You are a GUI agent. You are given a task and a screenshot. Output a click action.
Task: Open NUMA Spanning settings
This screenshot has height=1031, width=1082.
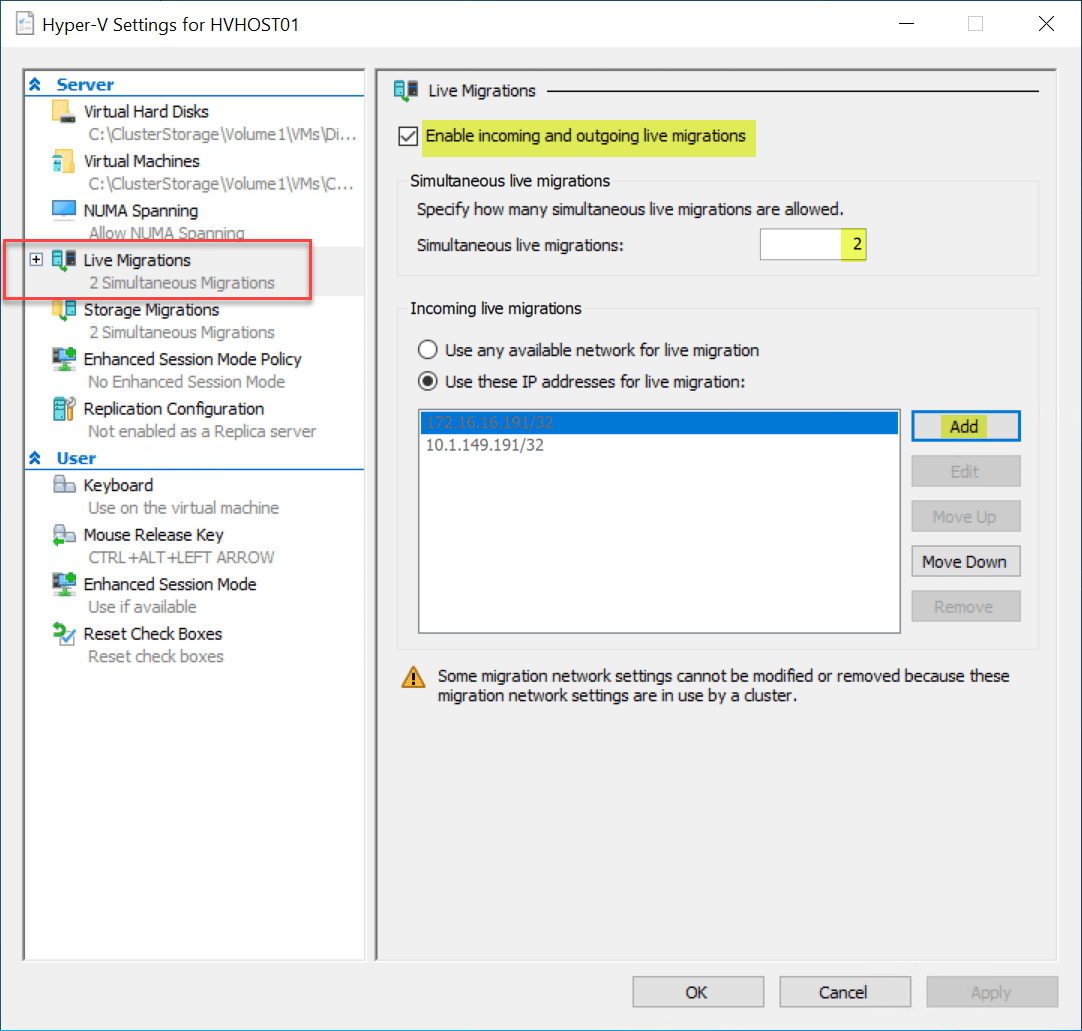[141, 210]
